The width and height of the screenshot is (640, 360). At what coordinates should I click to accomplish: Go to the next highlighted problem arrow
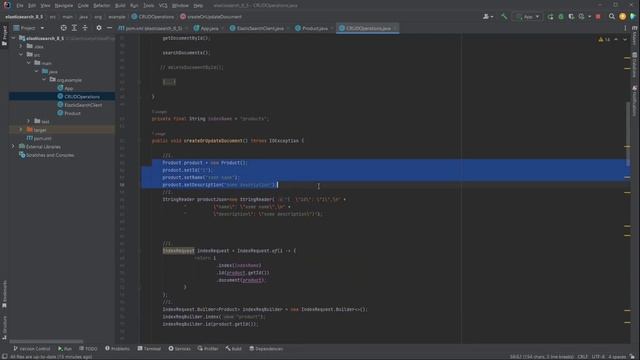[624, 40]
